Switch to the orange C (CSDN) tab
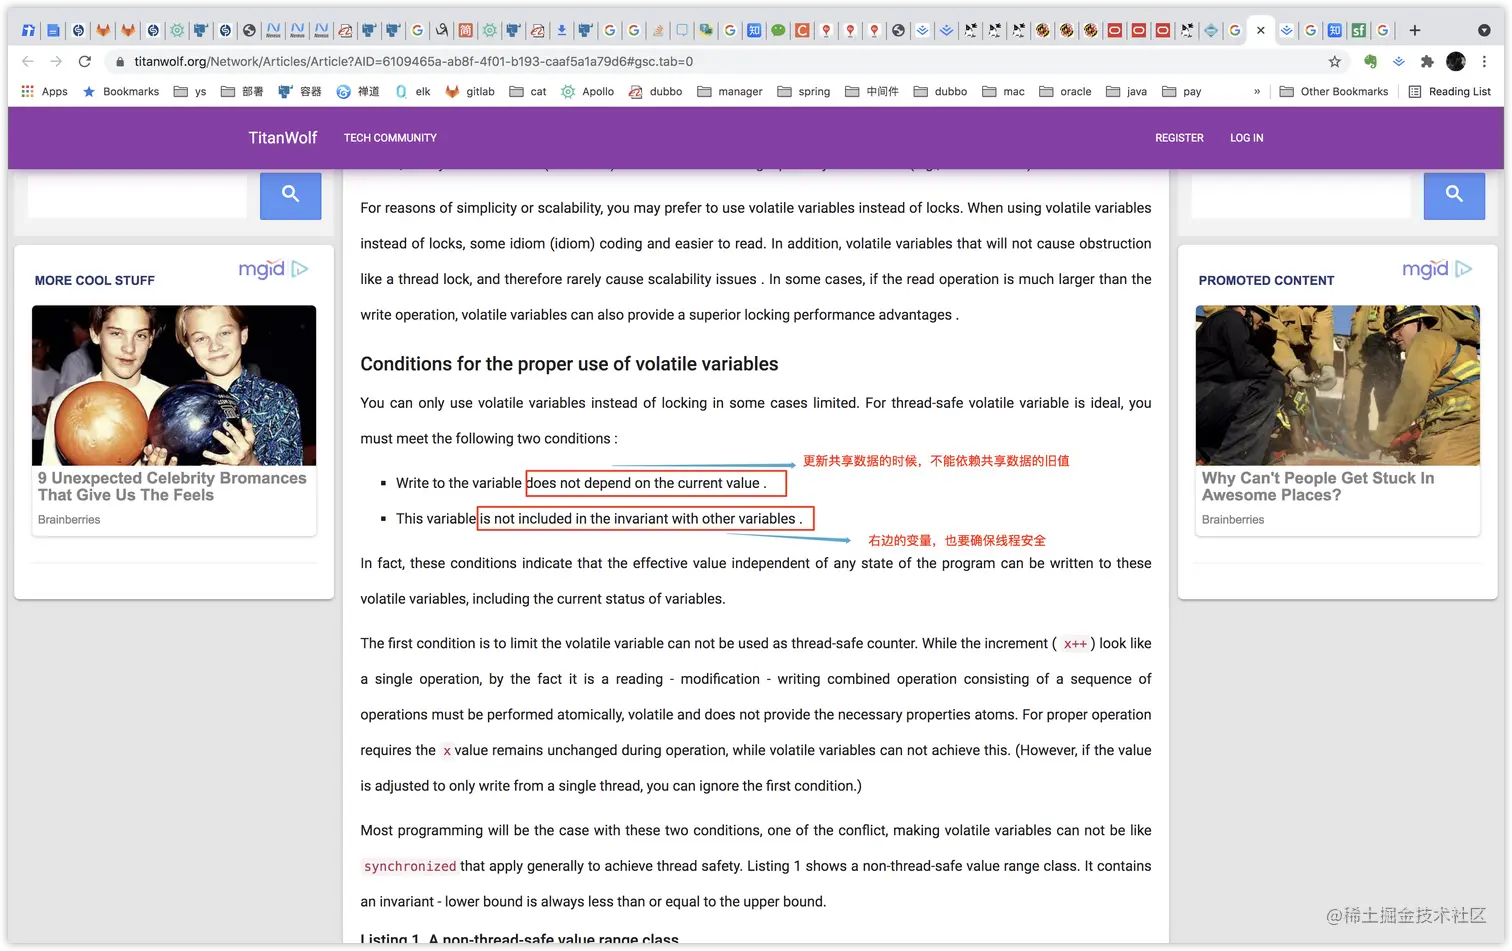The image size is (1512, 951). pyautogui.click(x=802, y=30)
